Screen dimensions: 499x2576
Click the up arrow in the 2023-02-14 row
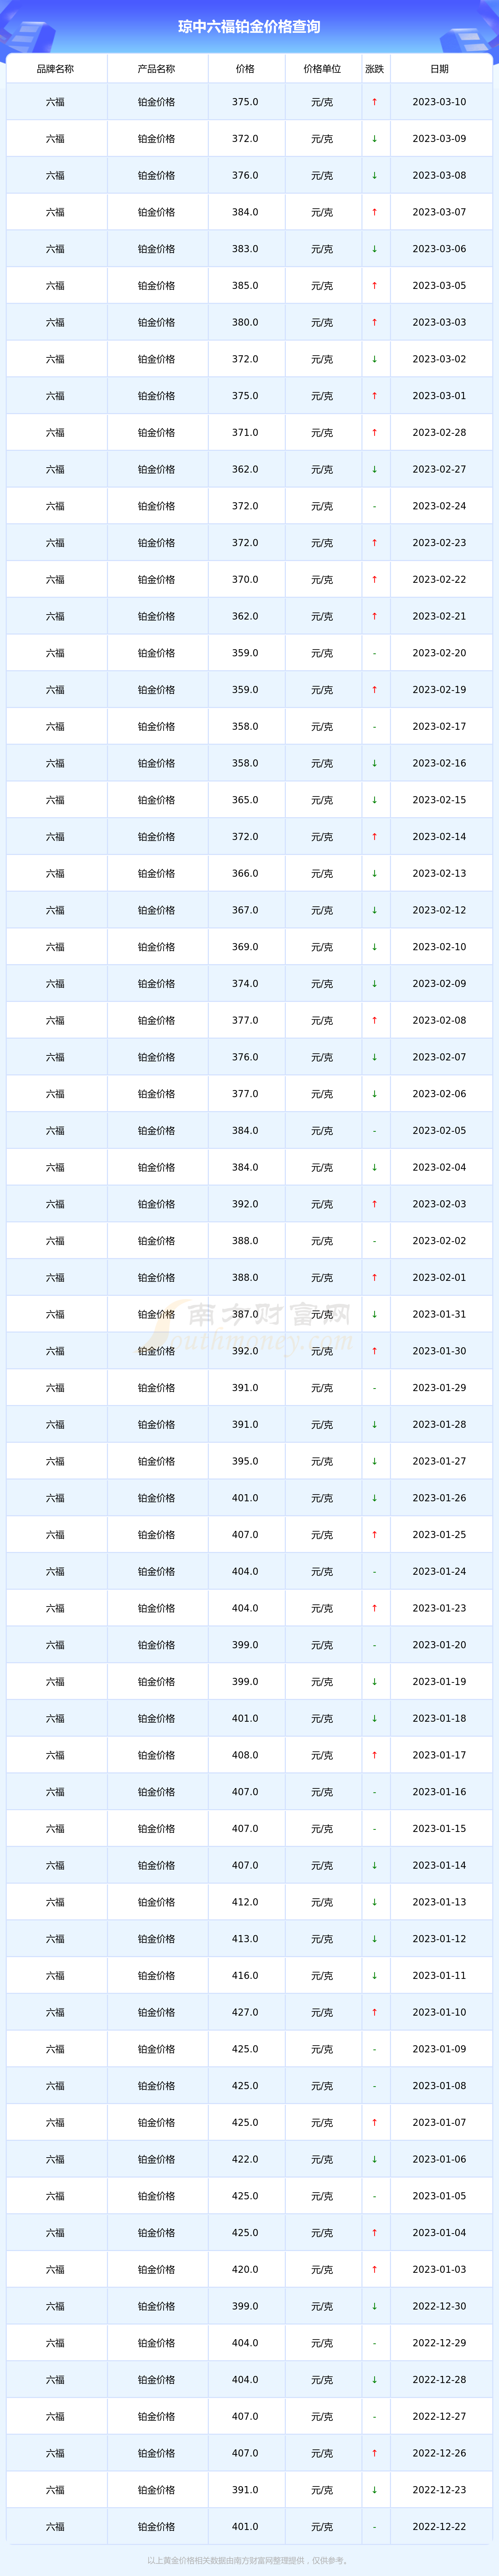[375, 837]
